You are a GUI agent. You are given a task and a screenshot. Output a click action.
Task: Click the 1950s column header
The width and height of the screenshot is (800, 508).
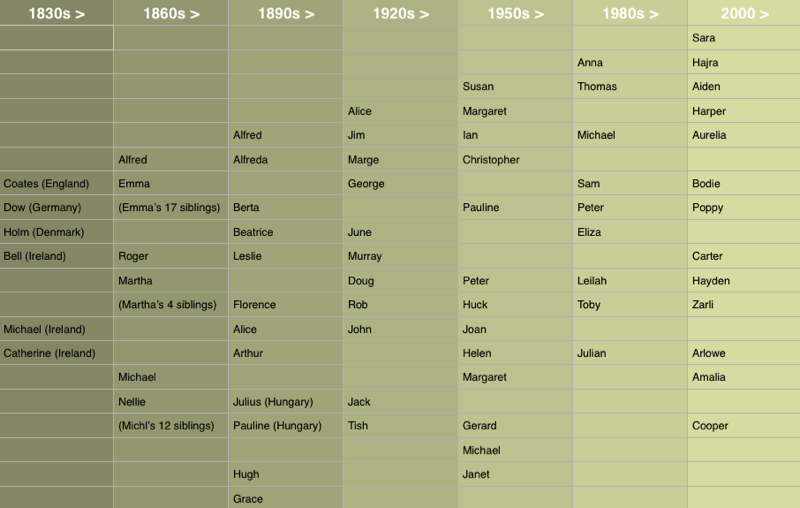(x=515, y=14)
